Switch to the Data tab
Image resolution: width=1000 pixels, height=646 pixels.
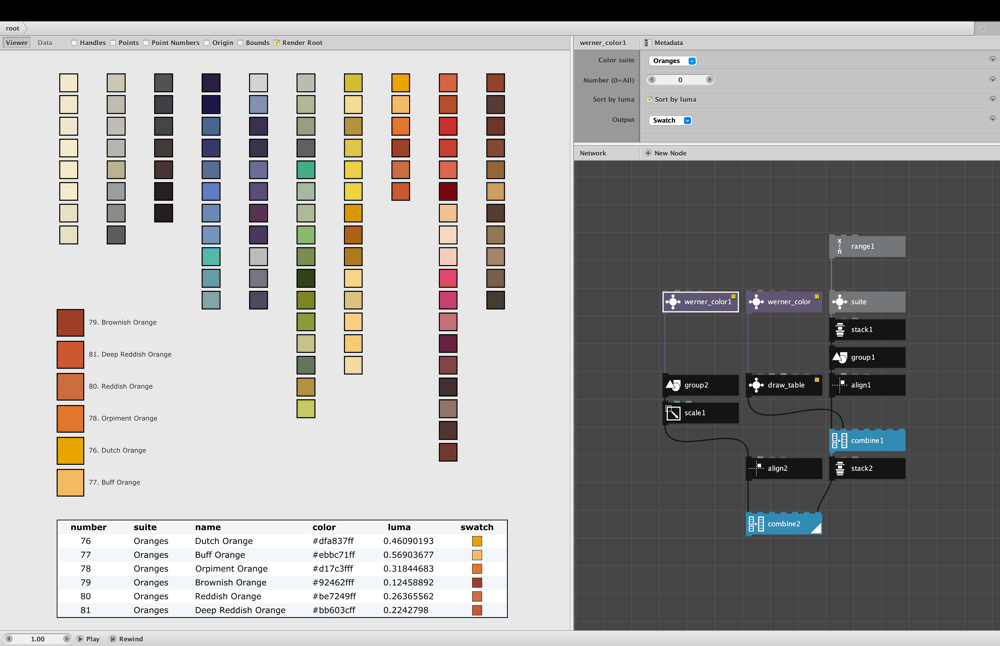[x=45, y=43]
